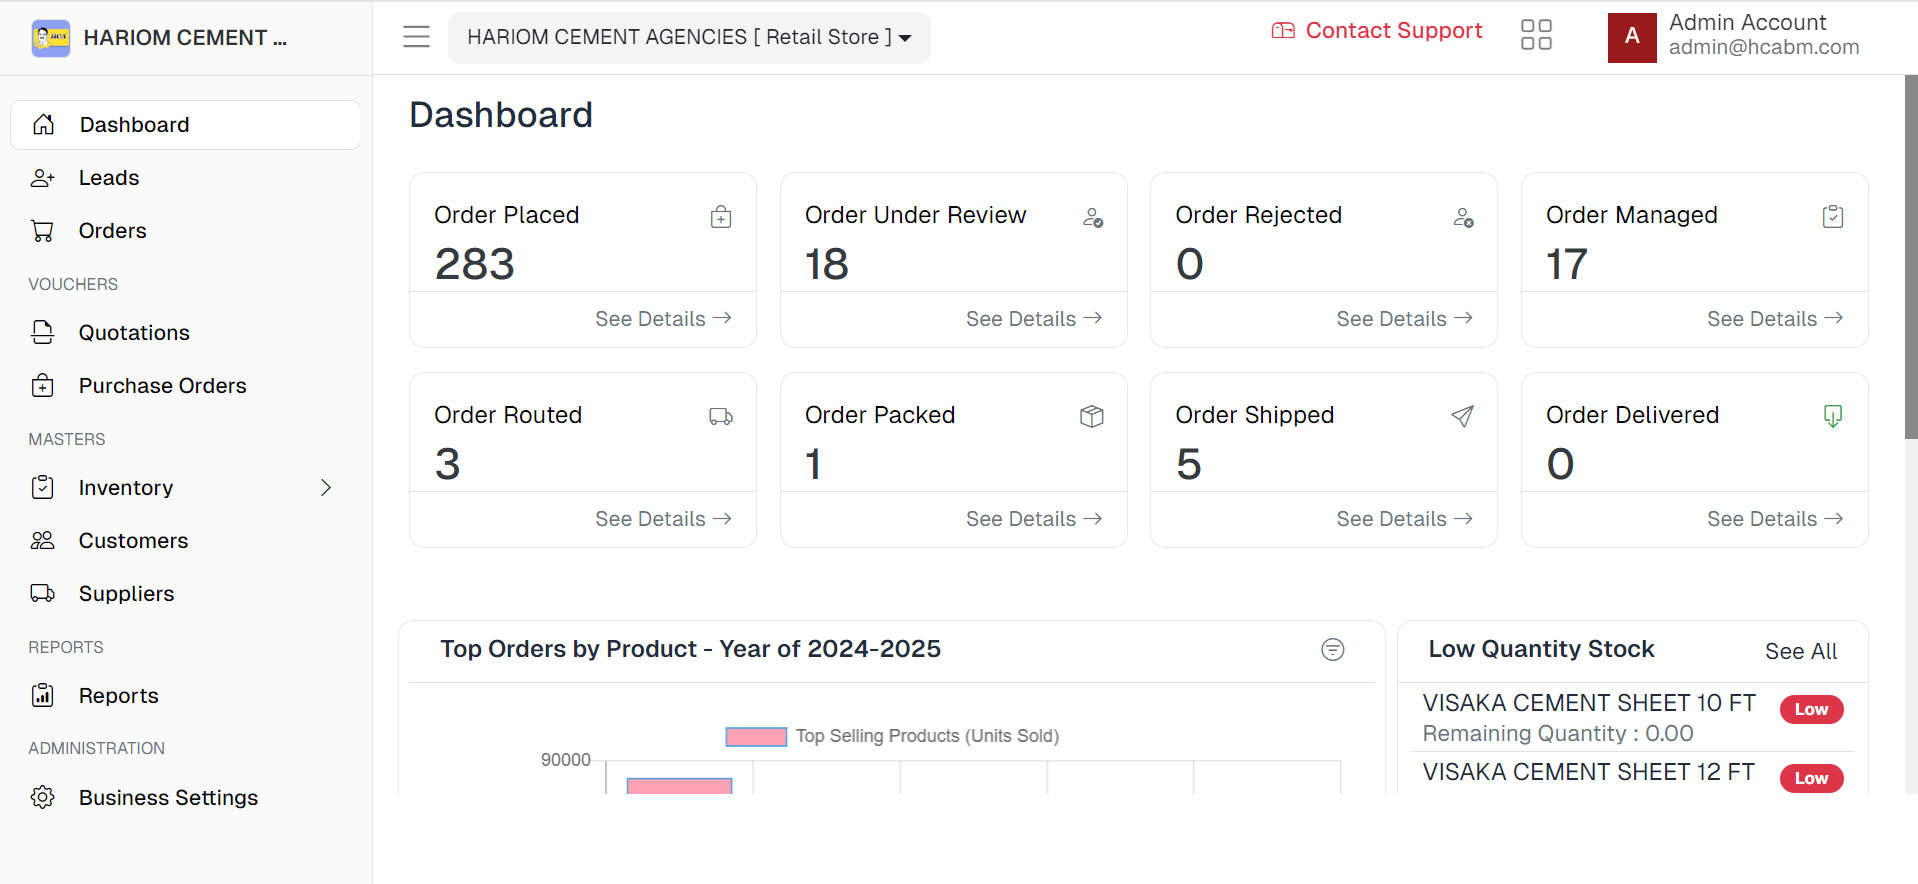See Details for Order Placed
Screen dimensions: 1918x884
(664, 319)
